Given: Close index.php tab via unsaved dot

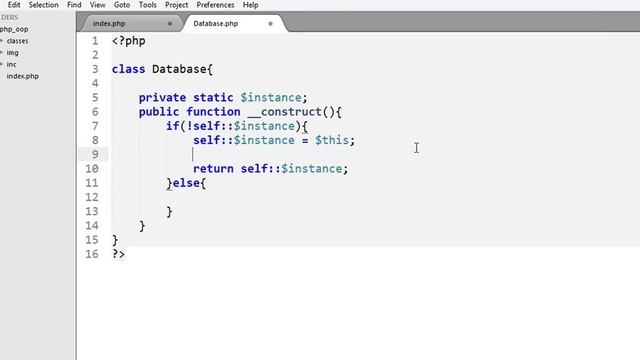Looking at the screenshot, I should point(170,24).
